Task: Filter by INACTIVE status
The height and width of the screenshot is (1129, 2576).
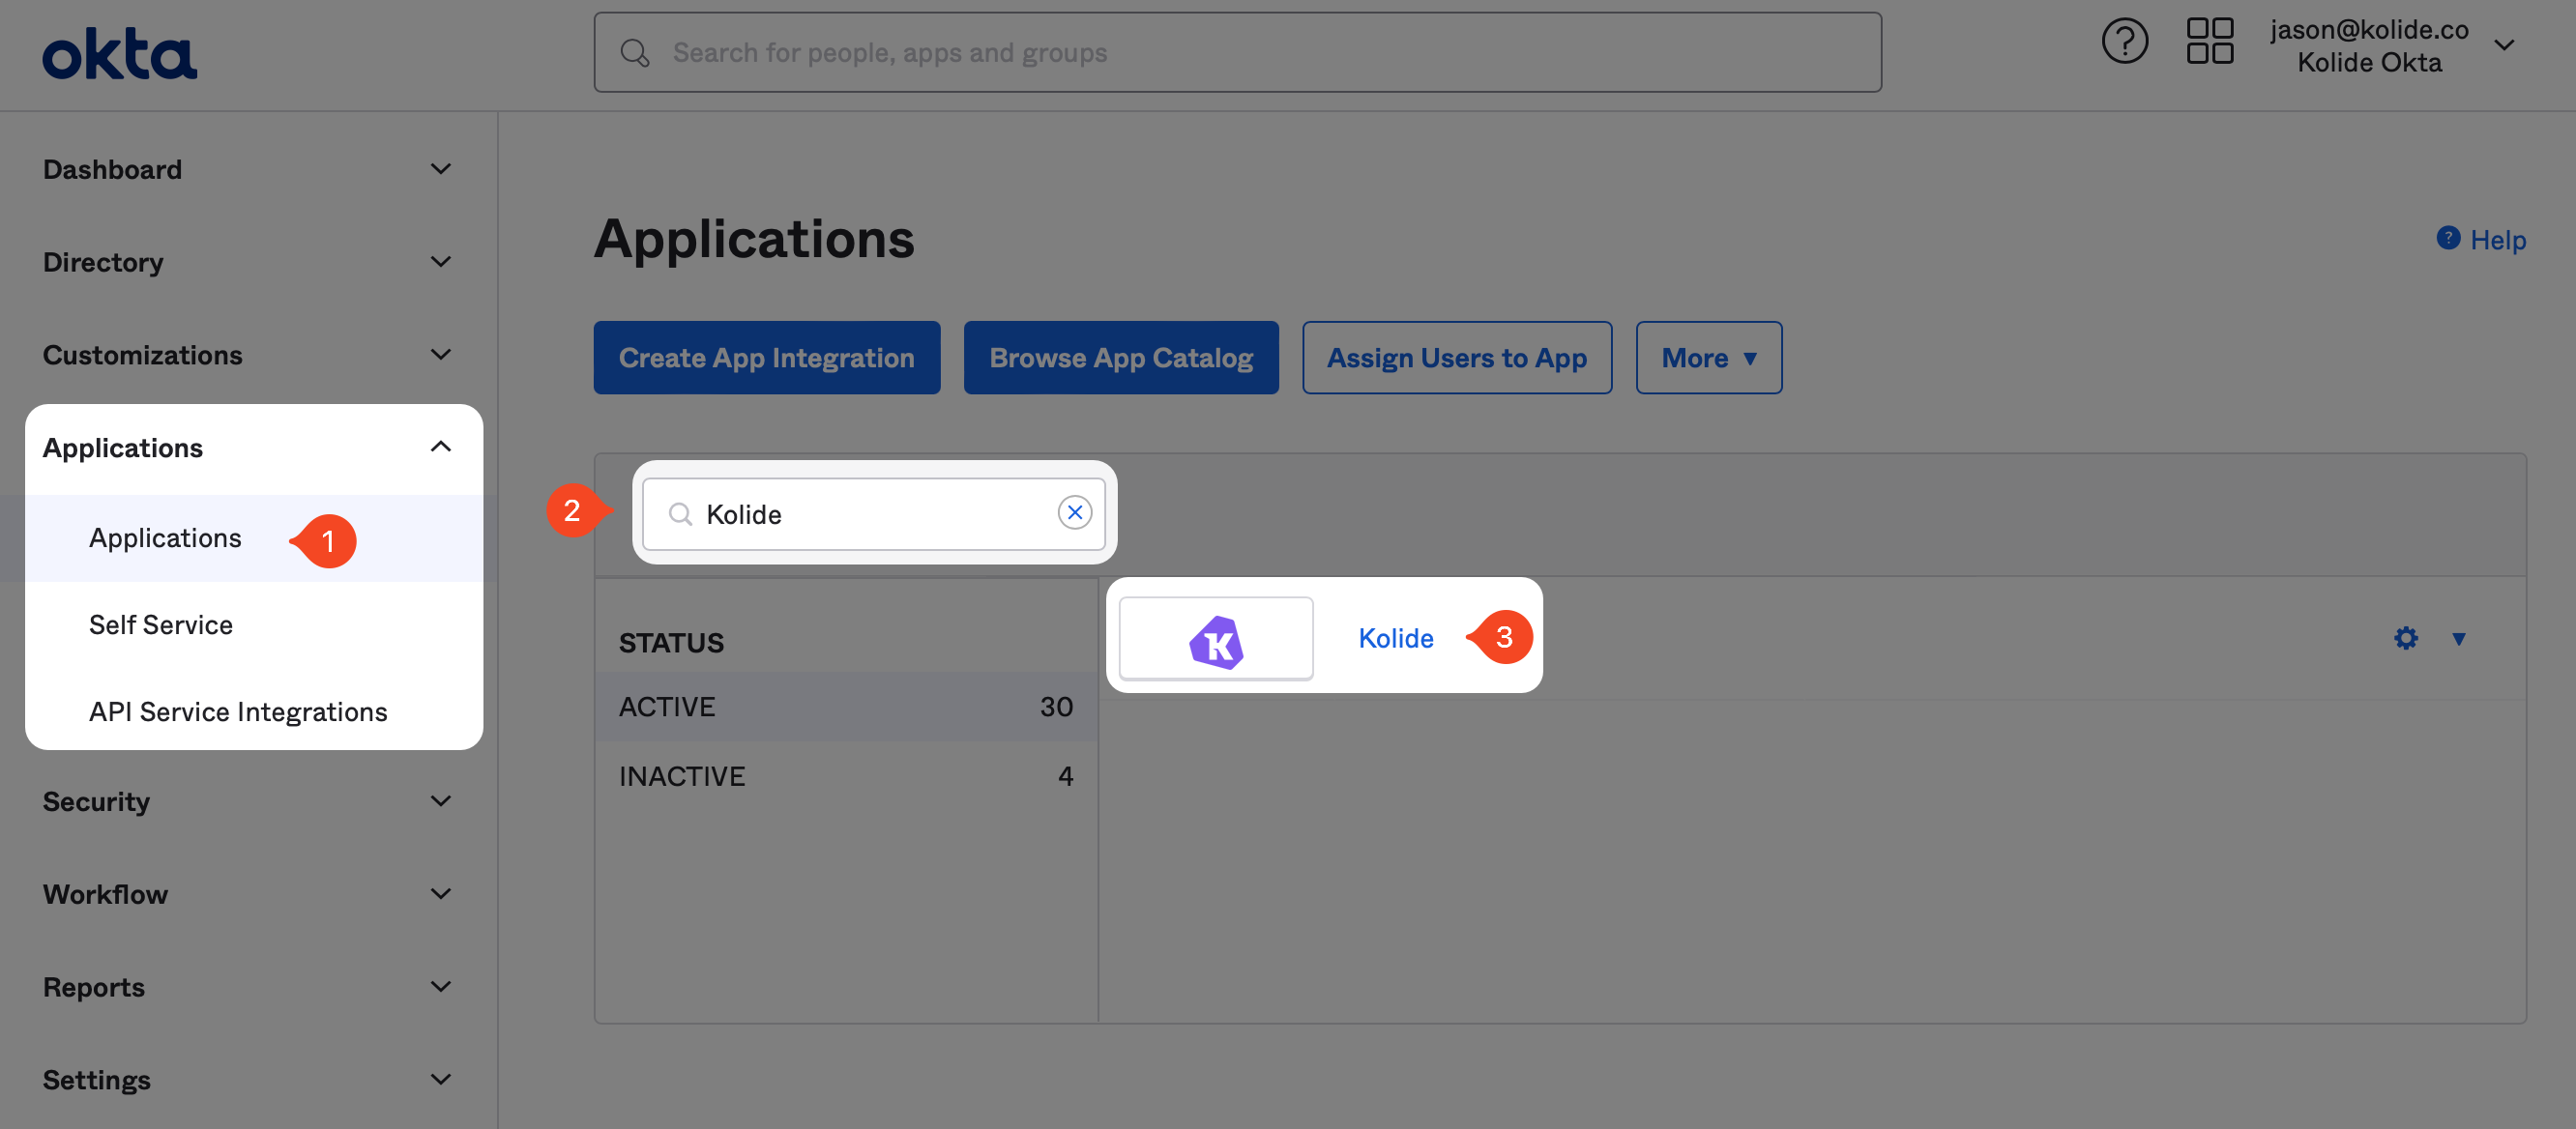Action: pos(846,776)
